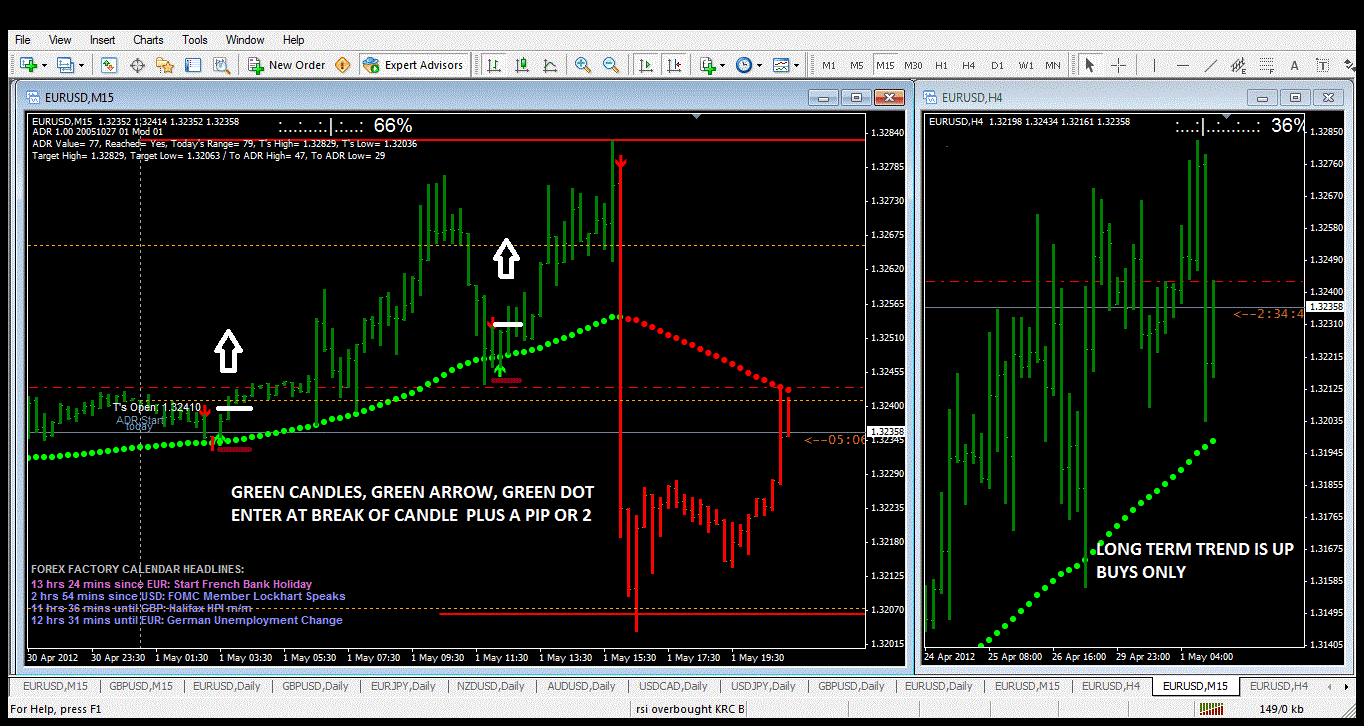
Task: Set timeframe with the M30 button
Action: 913,65
